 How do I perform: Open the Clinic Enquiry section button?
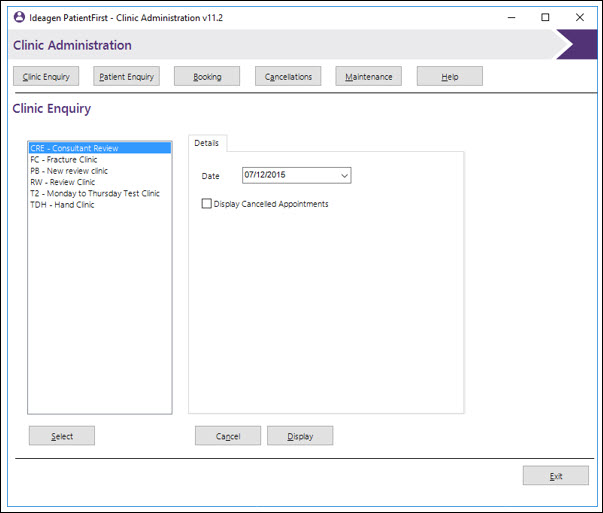coord(46,76)
